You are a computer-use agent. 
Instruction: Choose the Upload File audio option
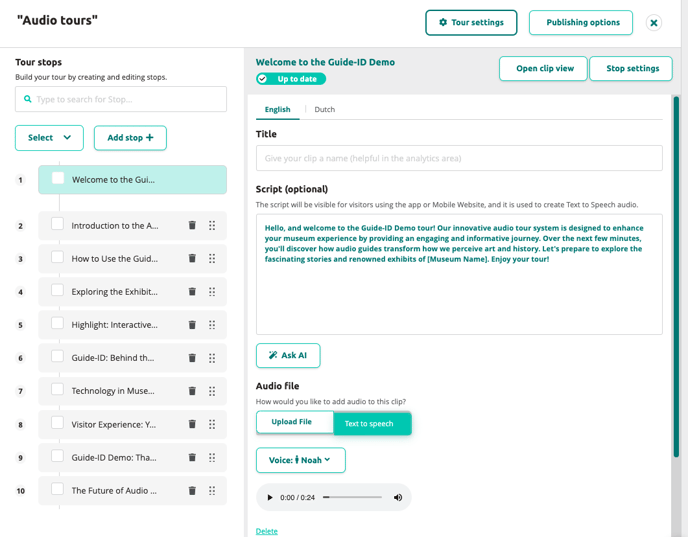pos(295,422)
